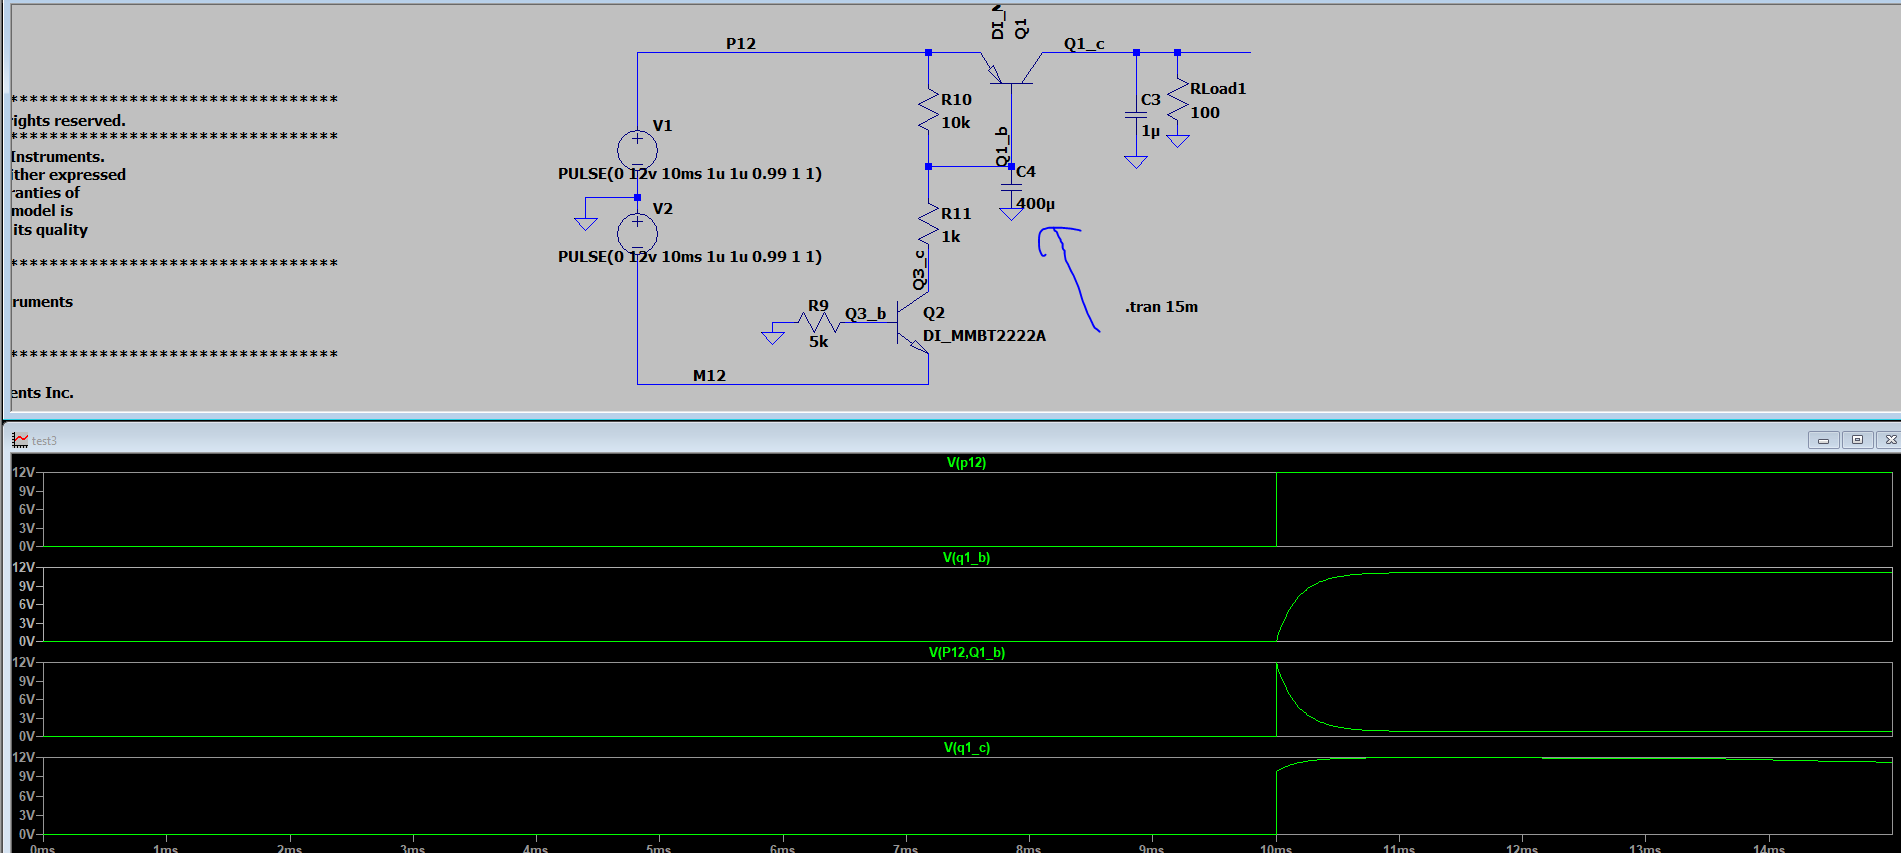Click the 100 value of RLoad1
This screenshot has width=1901, height=853.
click(1204, 113)
